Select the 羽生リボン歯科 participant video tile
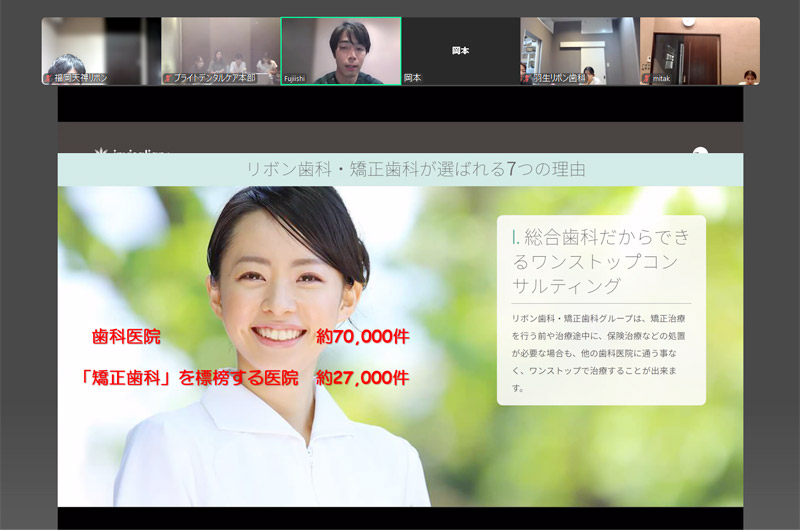Viewport: 800px width, 530px height. 580,51
